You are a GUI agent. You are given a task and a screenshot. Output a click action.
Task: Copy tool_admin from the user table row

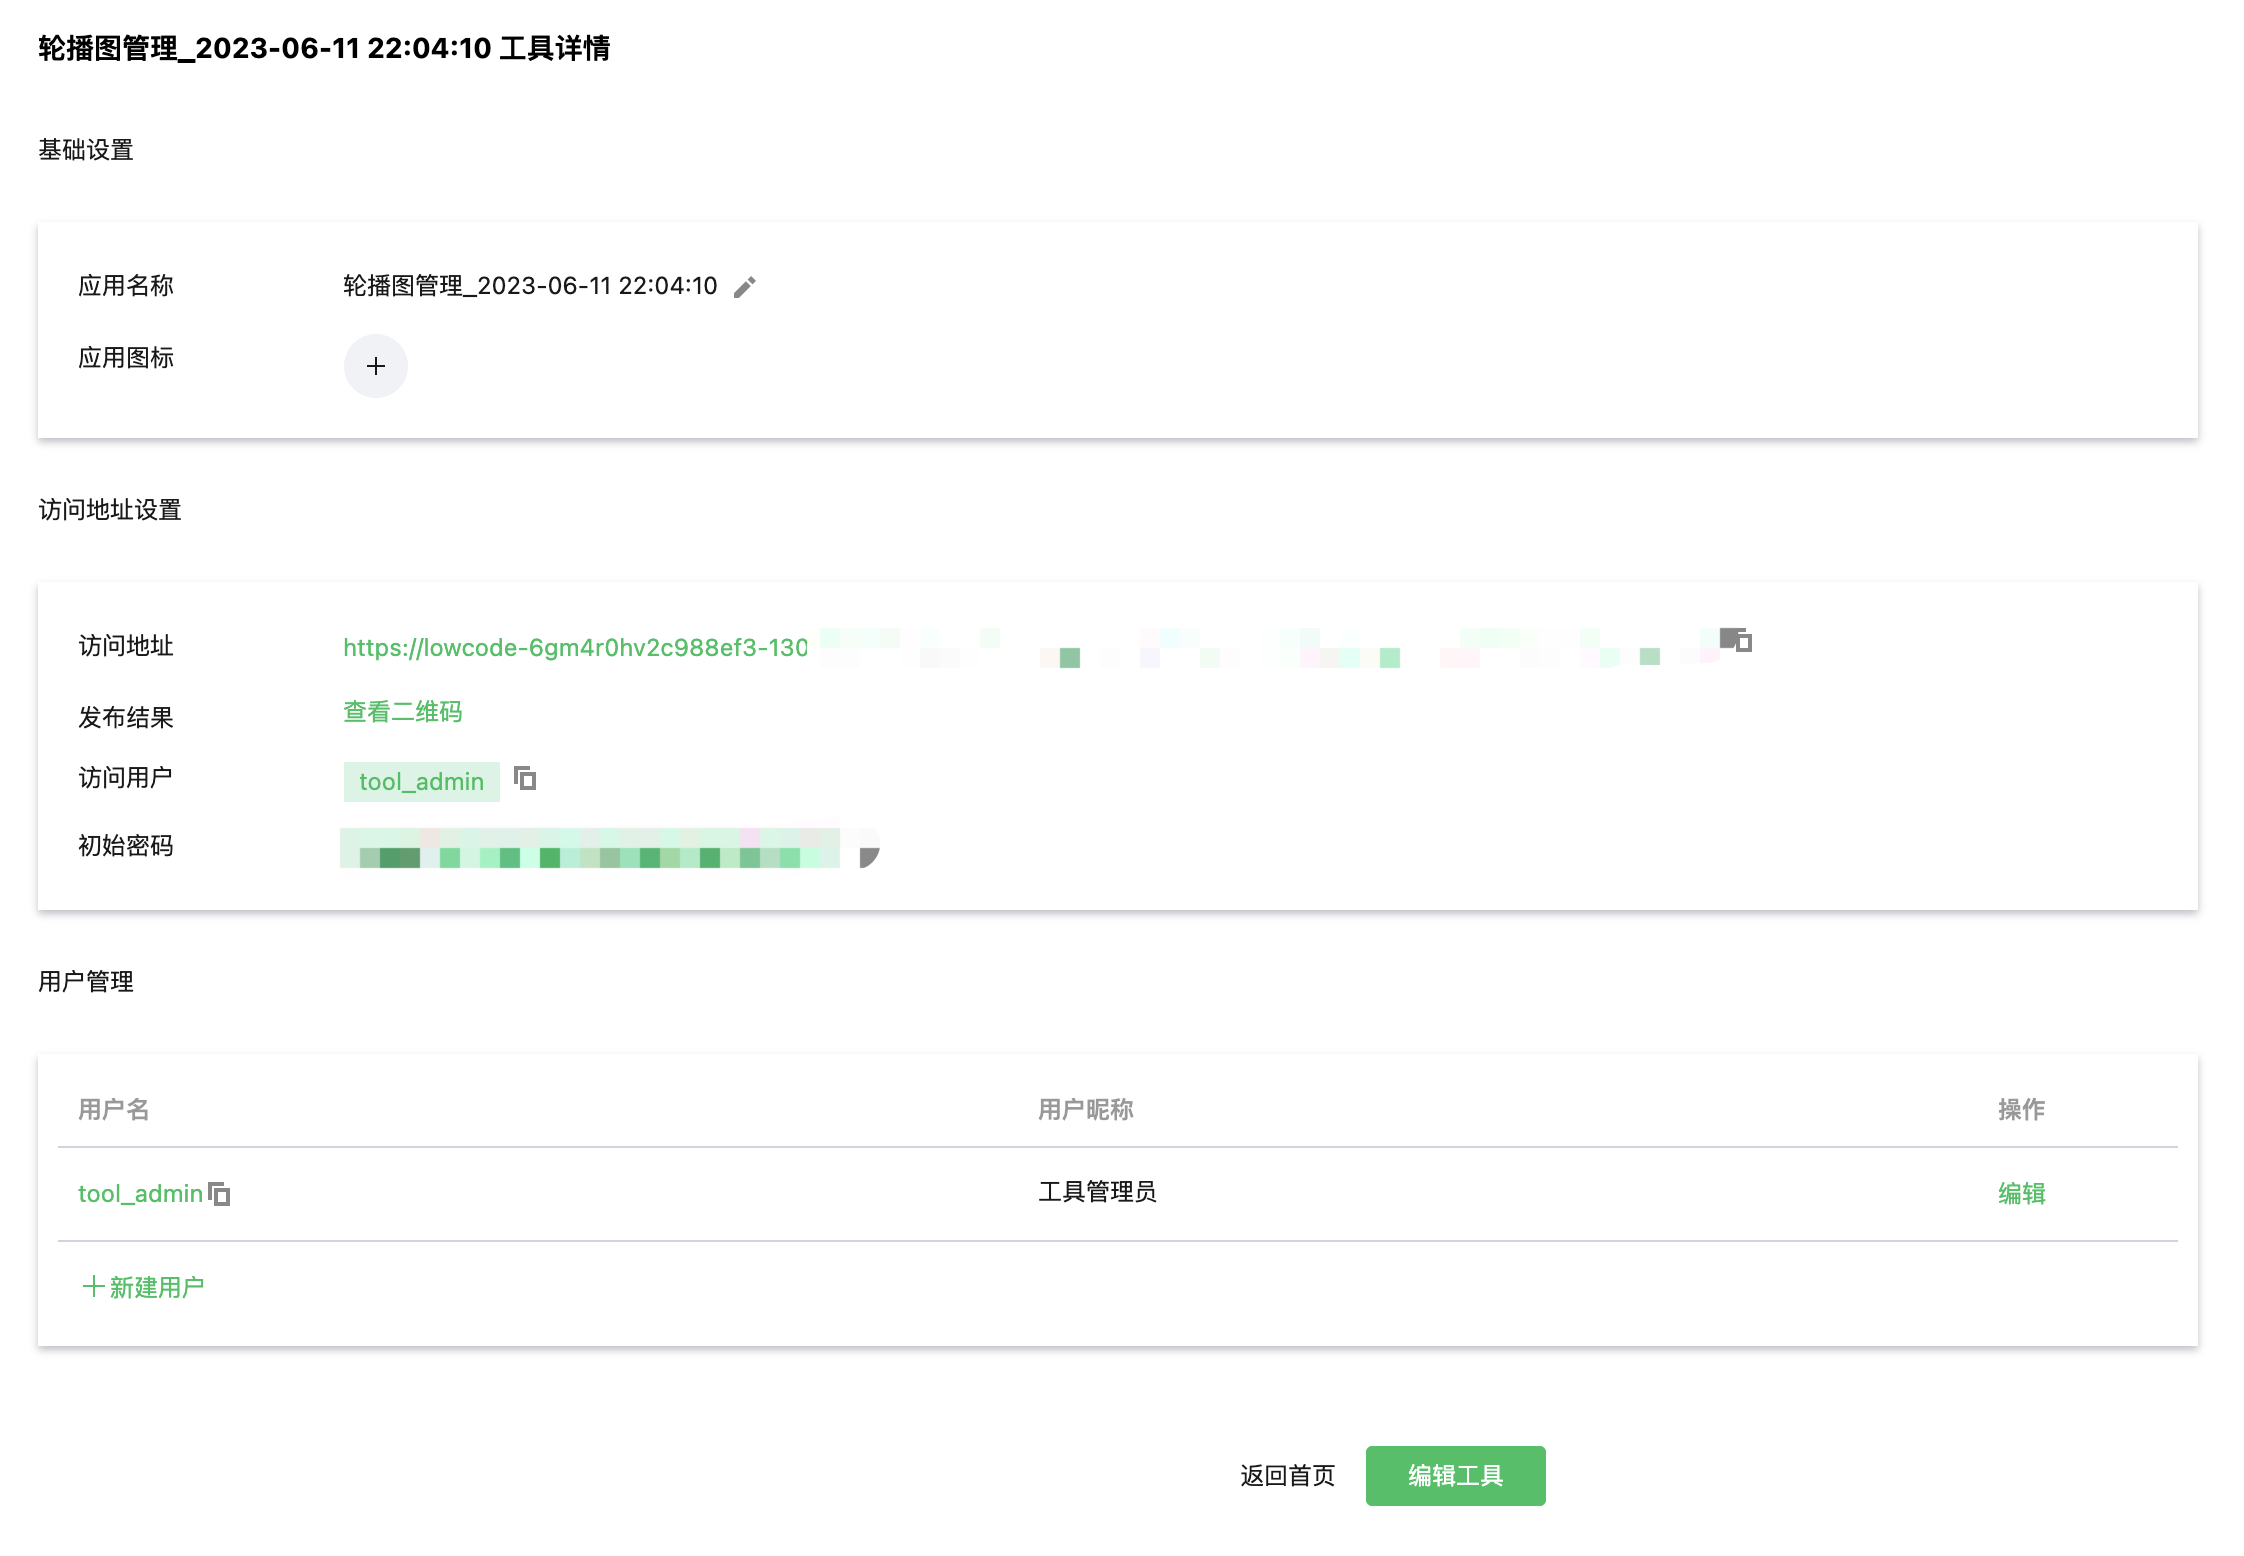tap(219, 1194)
